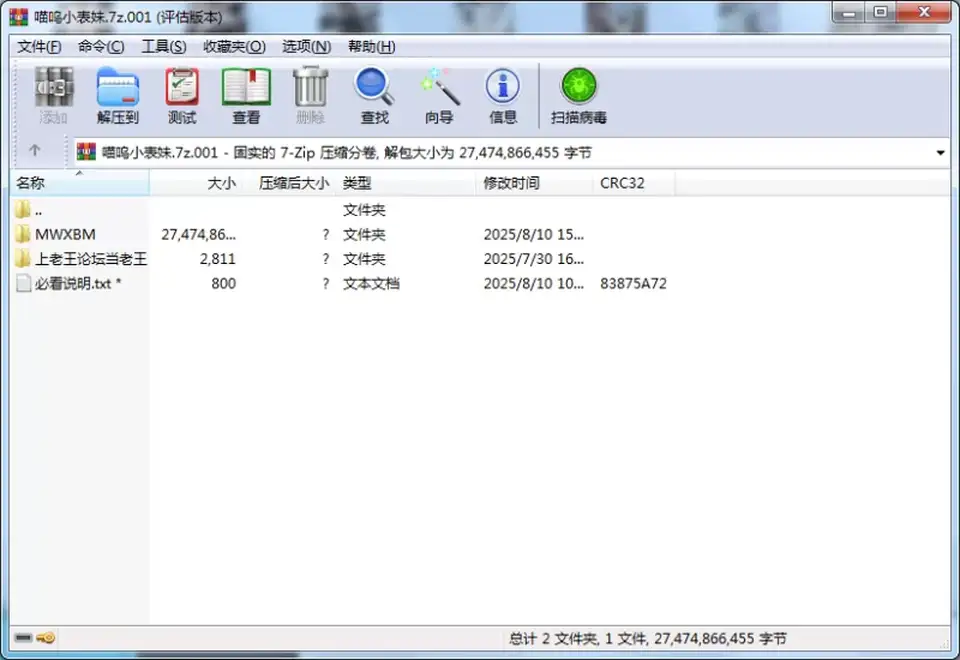Image resolution: width=960 pixels, height=660 pixels.
Task: Maximize the WinRAR window
Action: pyautogui.click(x=880, y=13)
